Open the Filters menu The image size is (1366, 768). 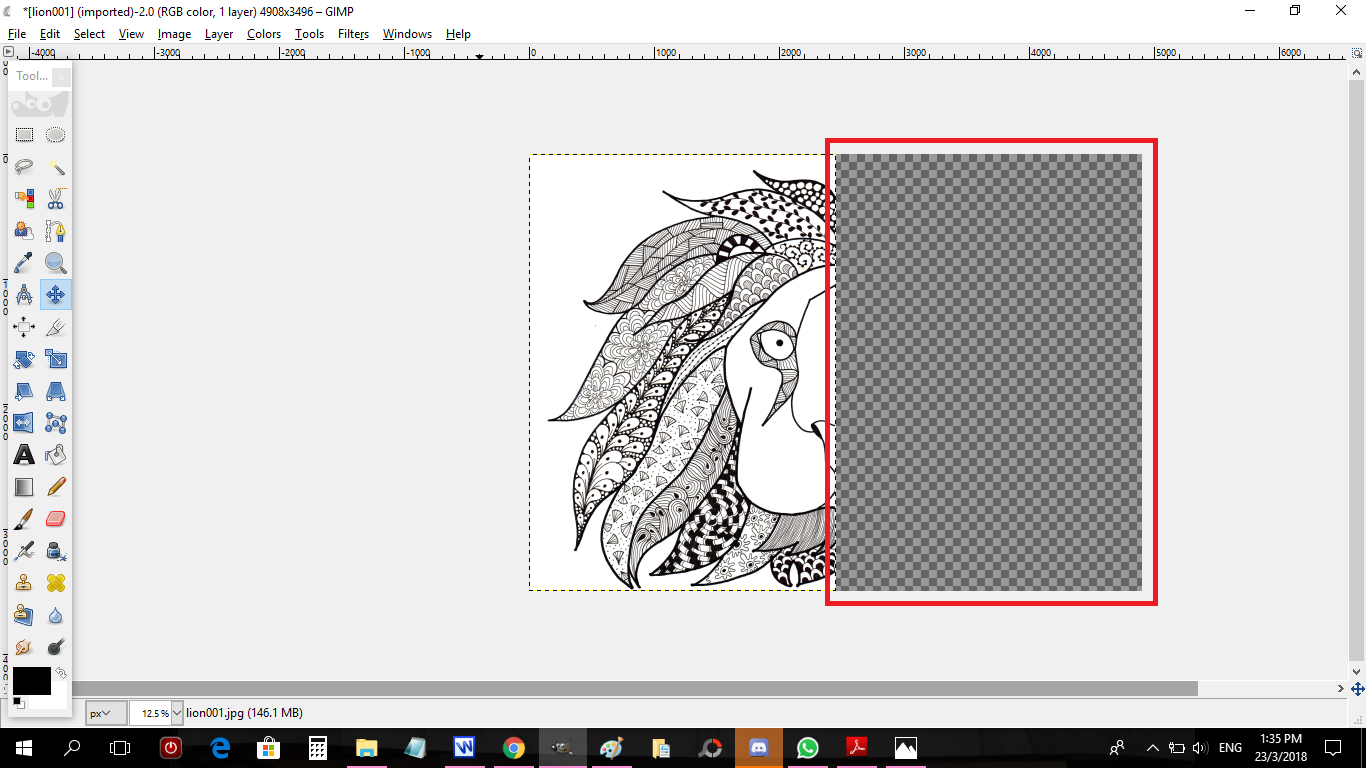tap(353, 33)
